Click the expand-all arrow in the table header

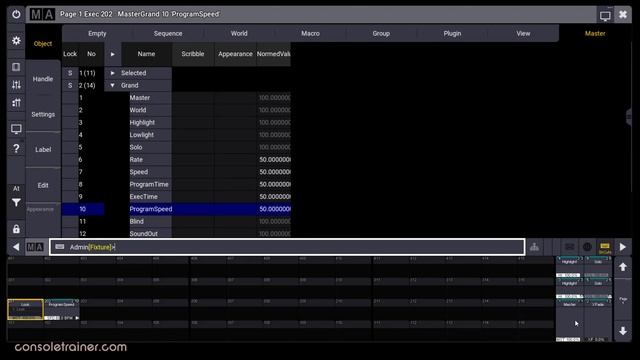(113, 54)
